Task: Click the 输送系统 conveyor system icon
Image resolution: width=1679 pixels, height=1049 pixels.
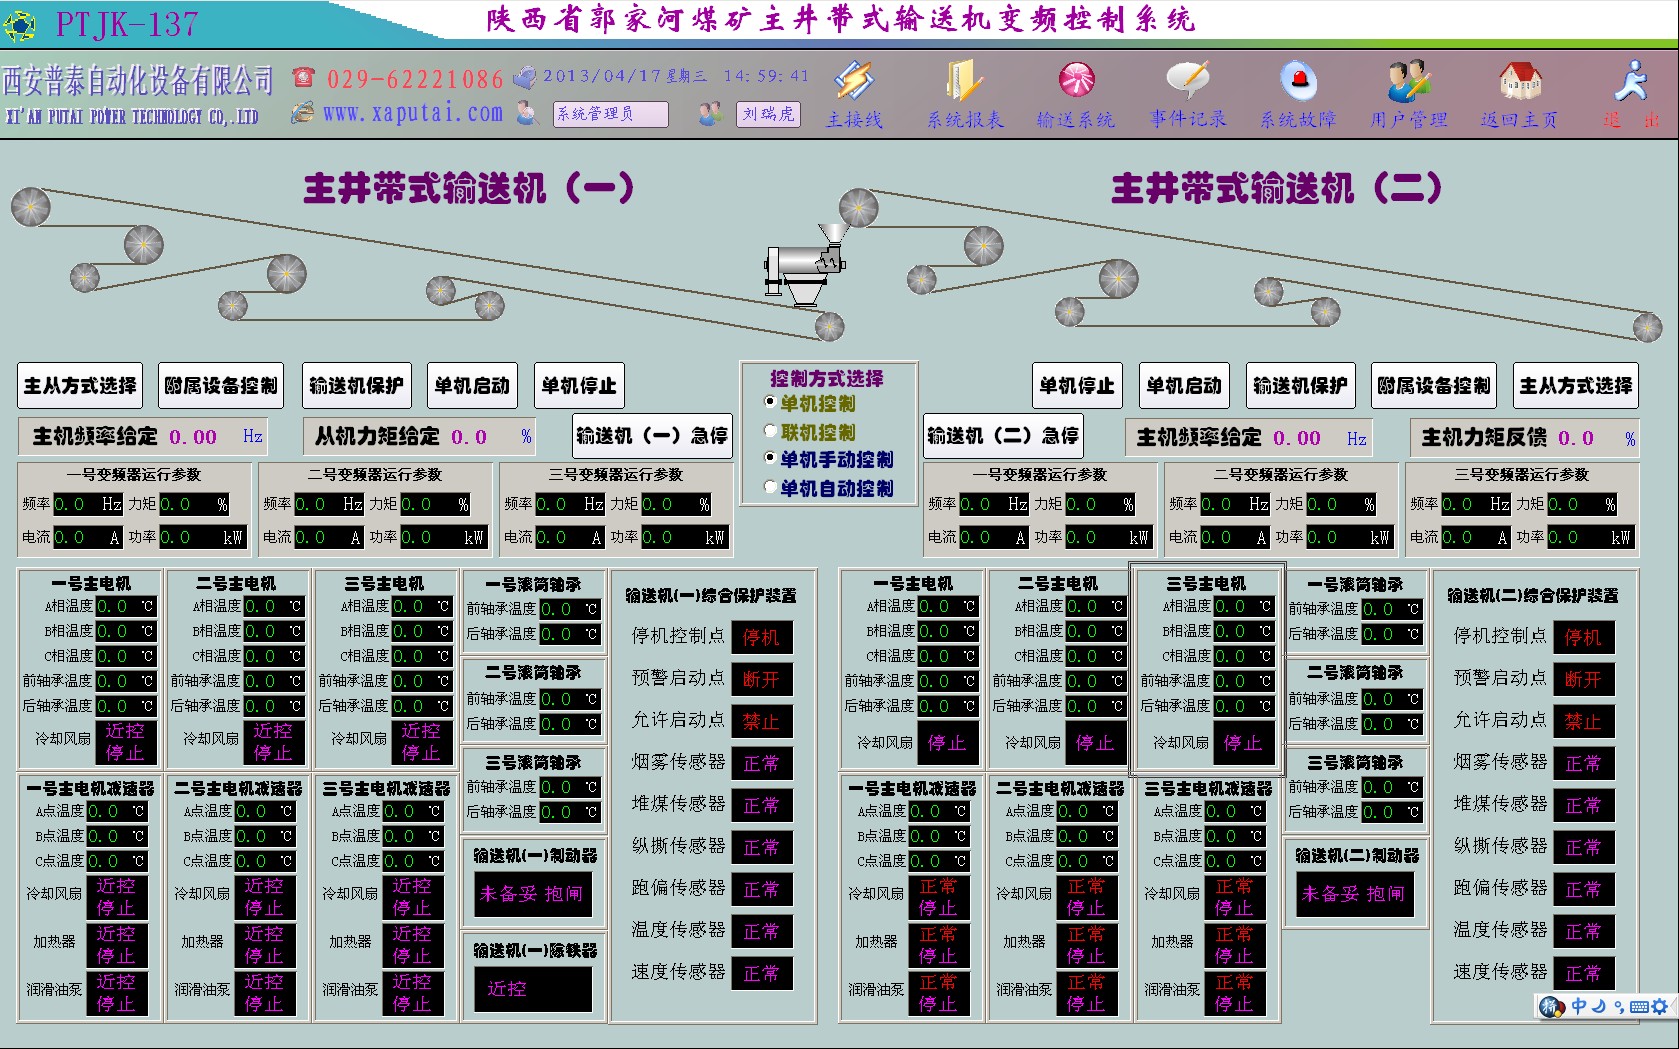Action: (x=1076, y=82)
